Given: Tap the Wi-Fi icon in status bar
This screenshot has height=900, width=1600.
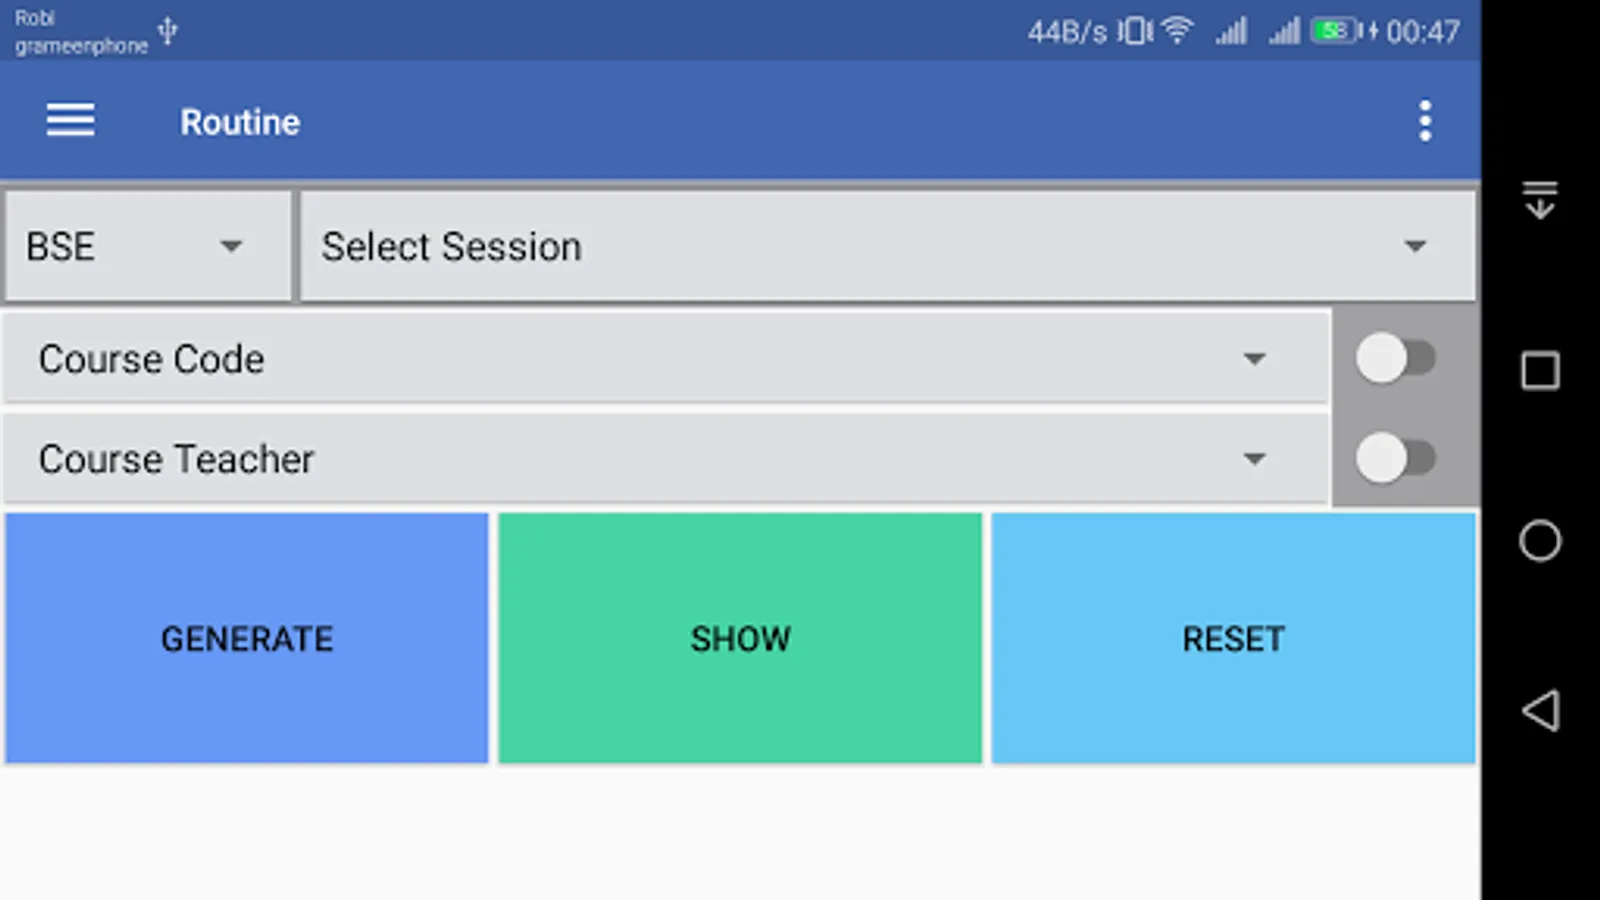Looking at the screenshot, I should (1178, 30).
